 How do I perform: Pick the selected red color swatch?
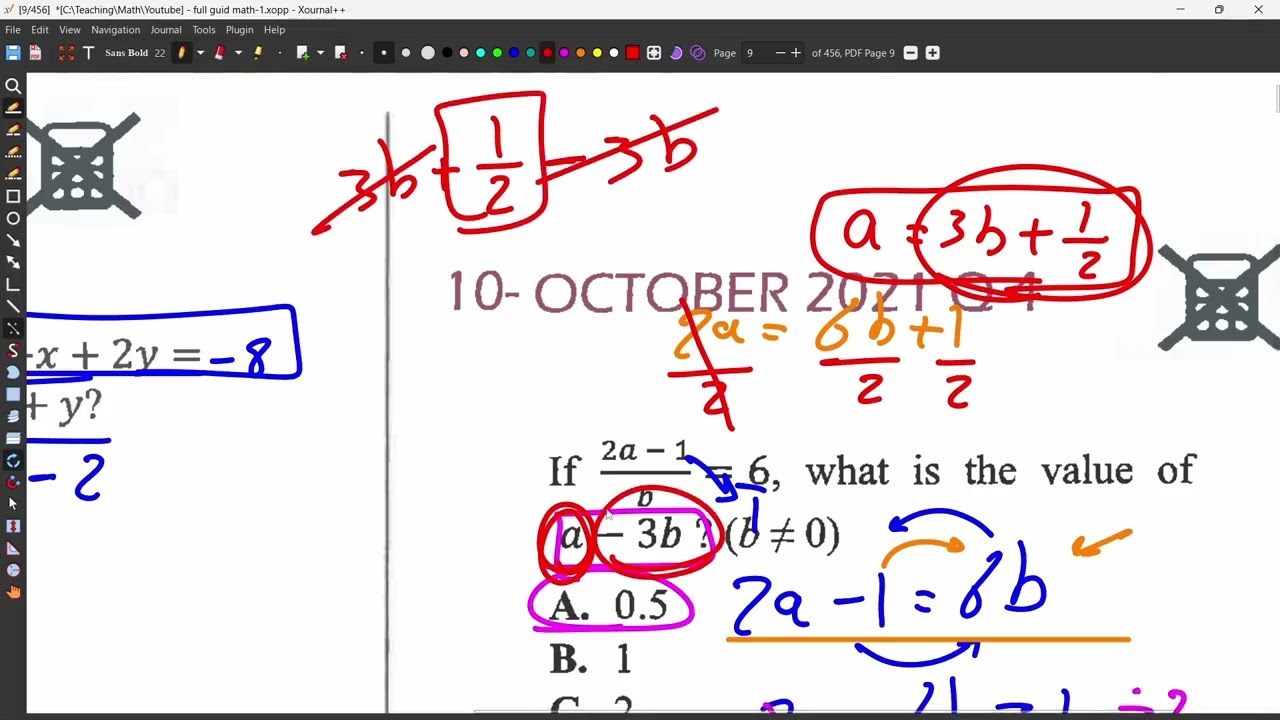pos(547,53)
